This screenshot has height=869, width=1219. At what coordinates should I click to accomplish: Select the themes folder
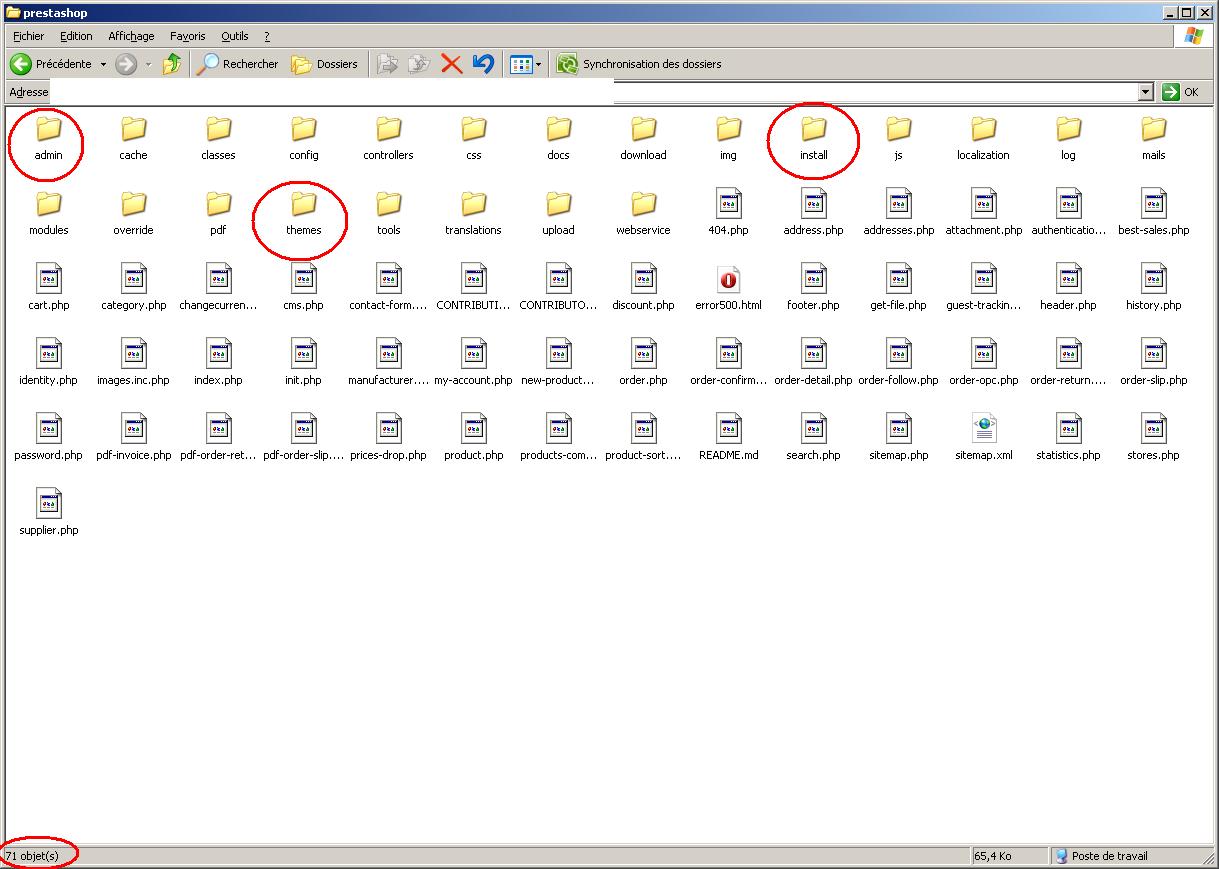303,213
